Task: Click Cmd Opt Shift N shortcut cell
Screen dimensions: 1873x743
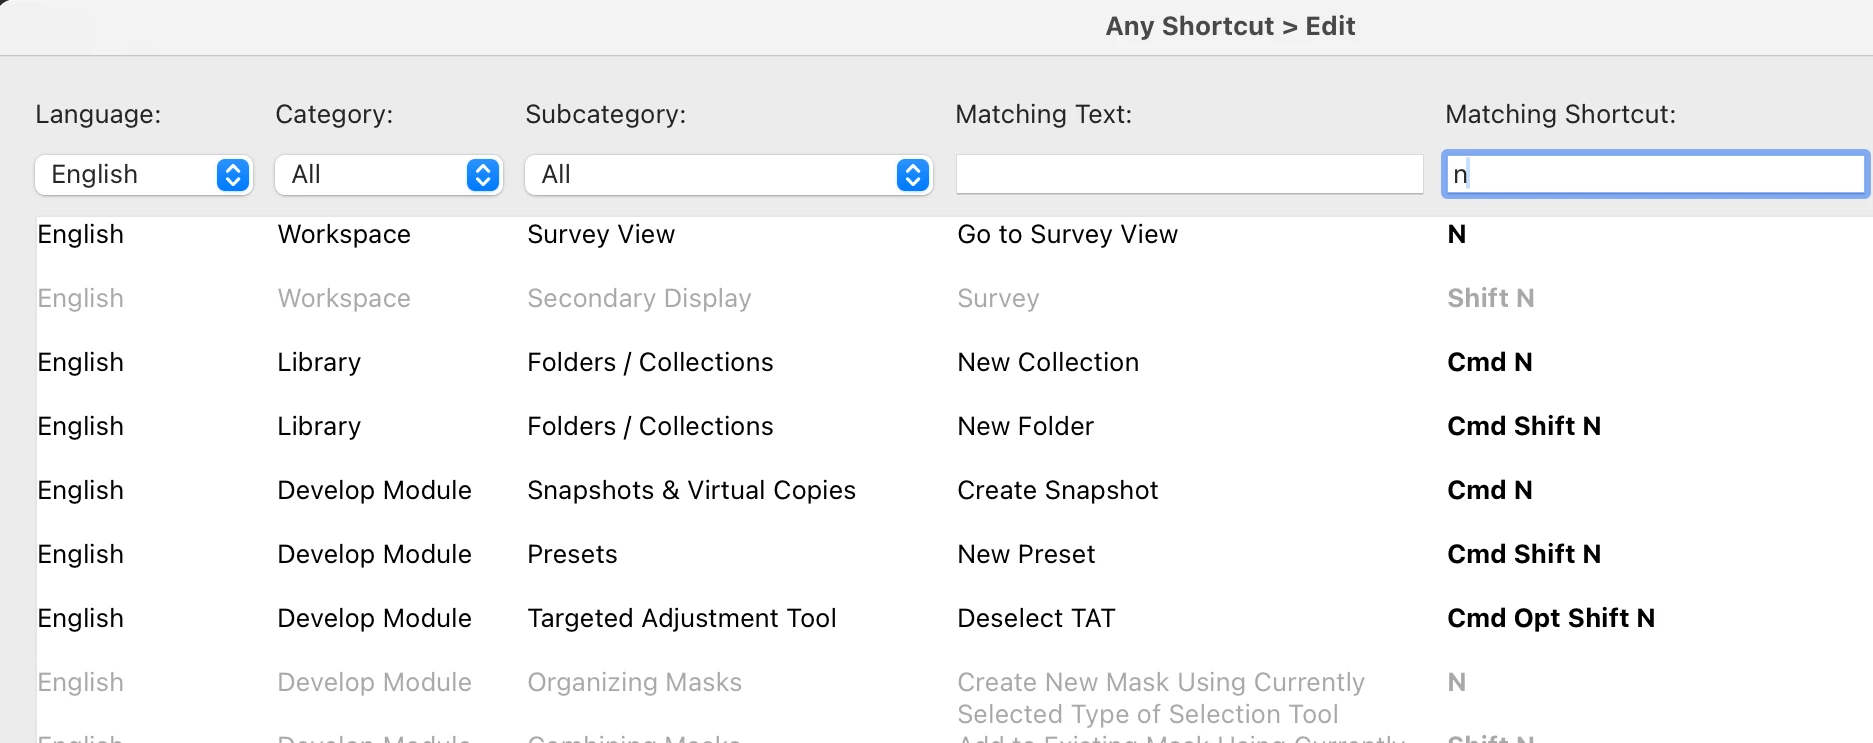Action: 1550,619
